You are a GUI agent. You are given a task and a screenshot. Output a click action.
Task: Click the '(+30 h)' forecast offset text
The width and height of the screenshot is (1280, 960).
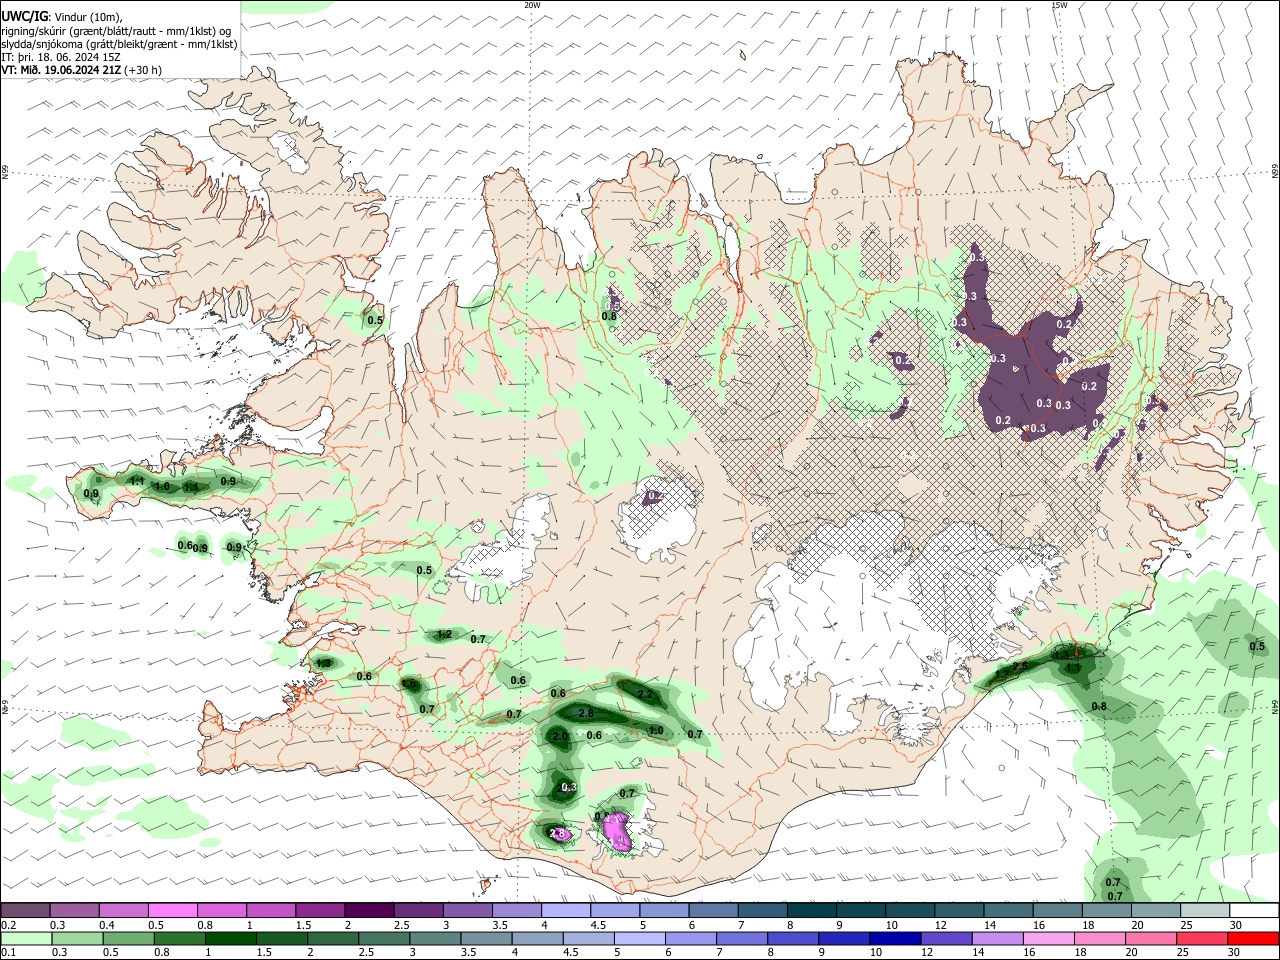coord(143,70)
